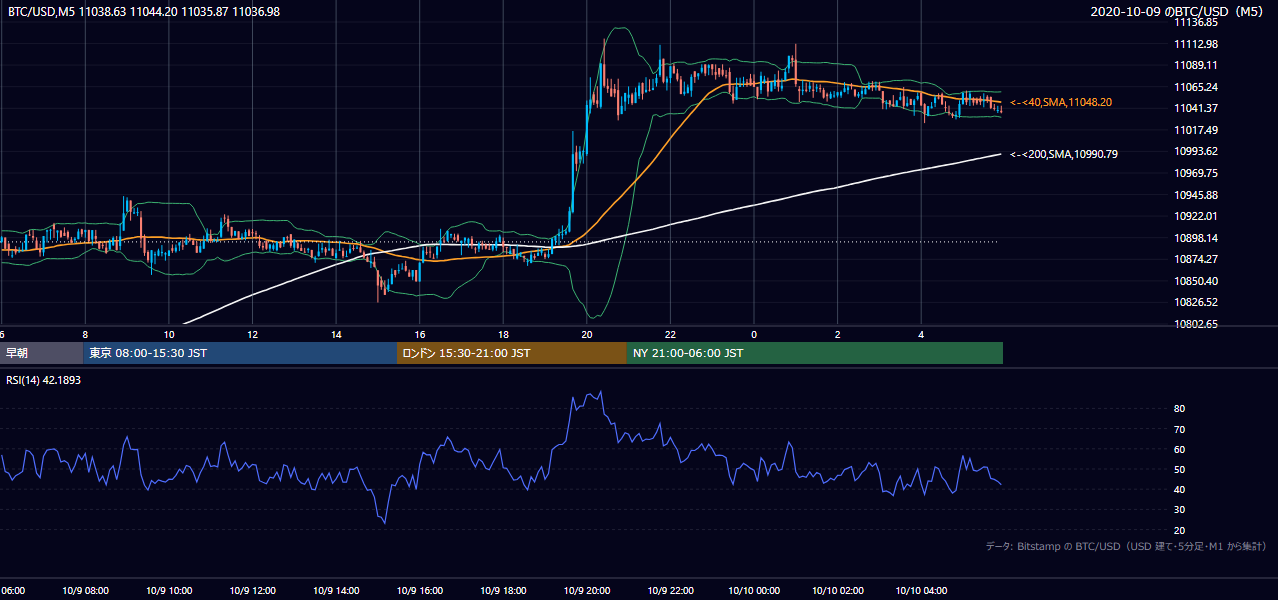1278x600 pixels.
Task: Click the bottom time label 10/9 18:00
Action: [503, 591]
